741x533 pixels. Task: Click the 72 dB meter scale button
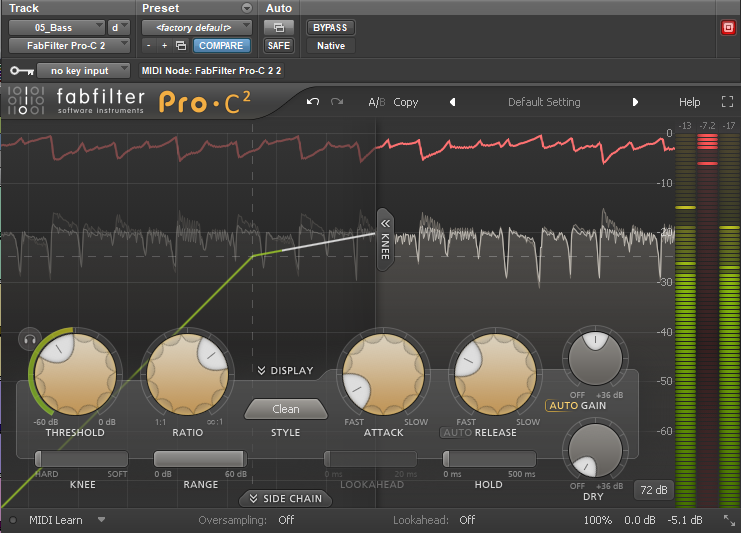(x=654, y=490)
